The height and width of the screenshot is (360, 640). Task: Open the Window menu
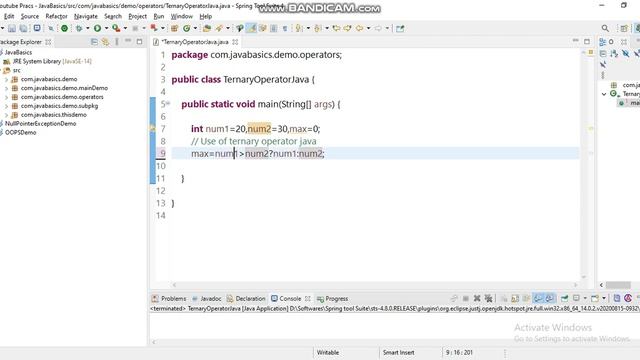(182, 16)
